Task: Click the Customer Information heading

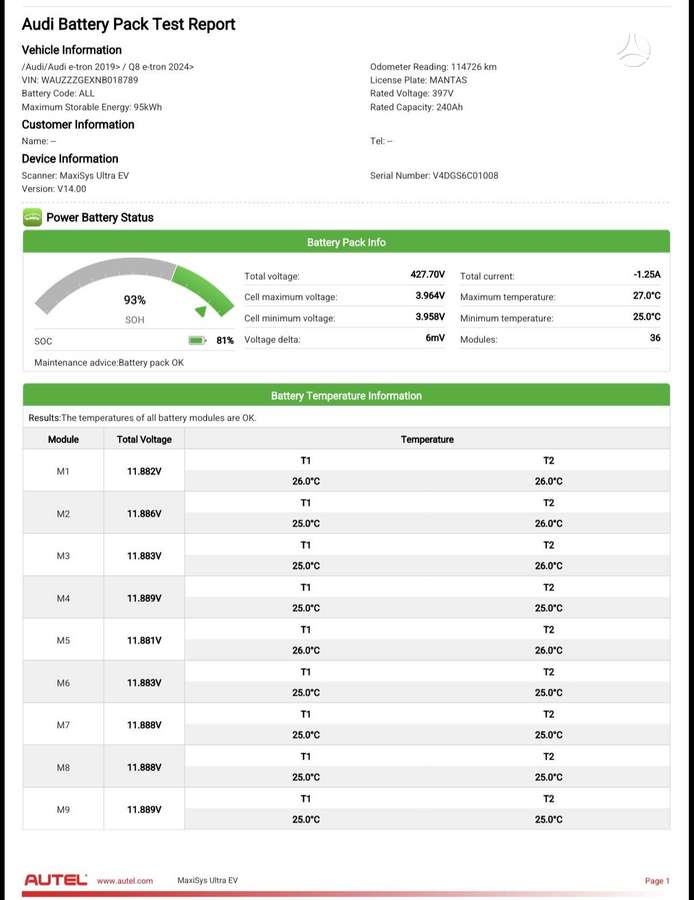Action: pyautogui.click(x=78, y=125)
